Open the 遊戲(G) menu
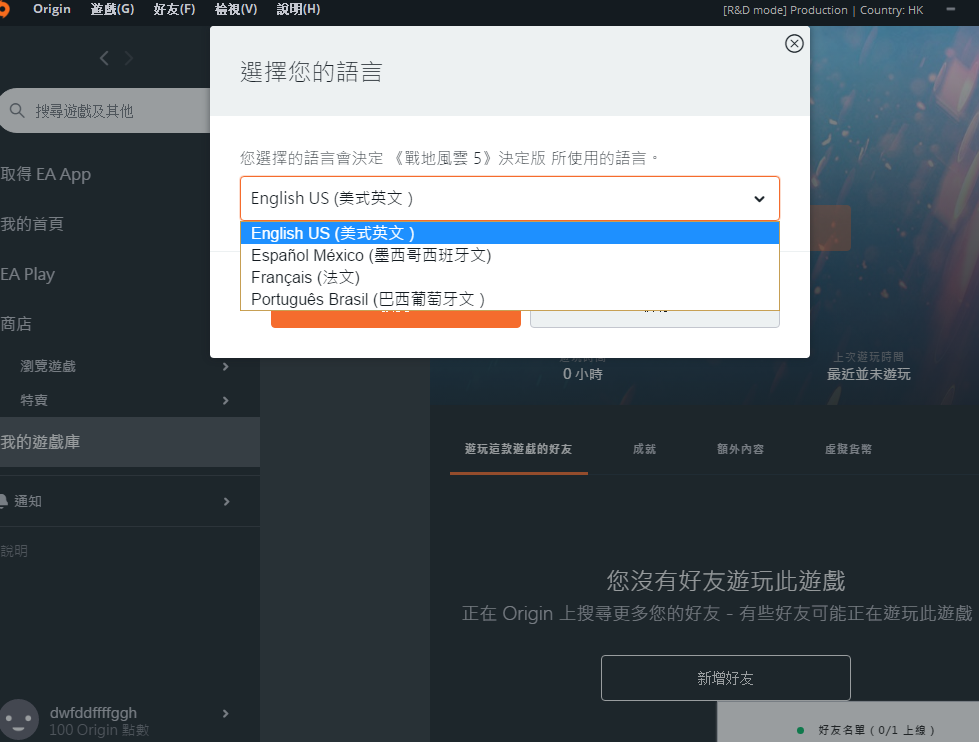The height and width of the screenshot is (742, 979). pos(112,10)
